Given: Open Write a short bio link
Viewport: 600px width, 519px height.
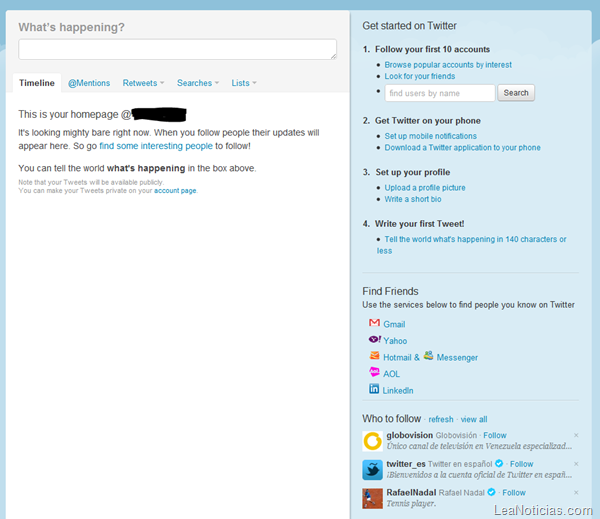Looking at the screenshot, I should (413, 199).
